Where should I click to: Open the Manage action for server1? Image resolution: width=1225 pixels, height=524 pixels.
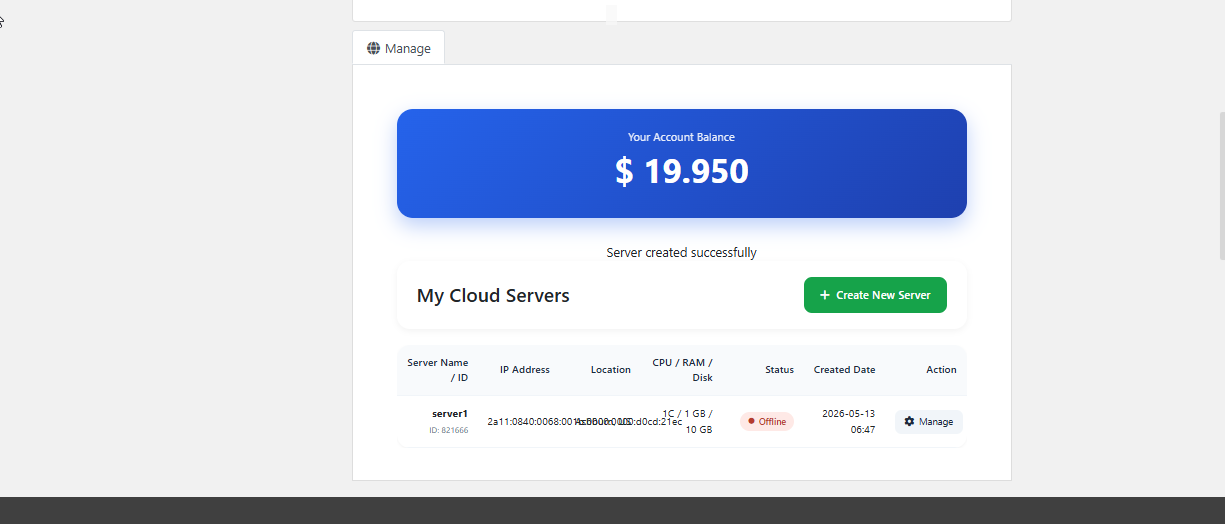pos(928,422)
